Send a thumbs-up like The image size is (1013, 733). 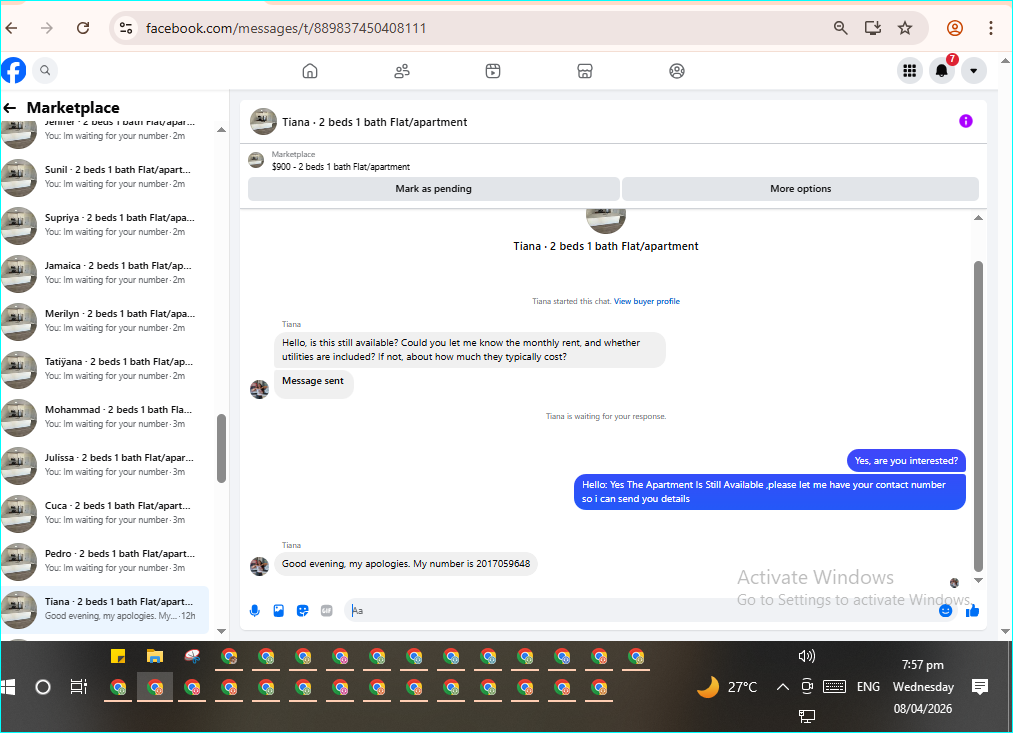click(972, 610)
